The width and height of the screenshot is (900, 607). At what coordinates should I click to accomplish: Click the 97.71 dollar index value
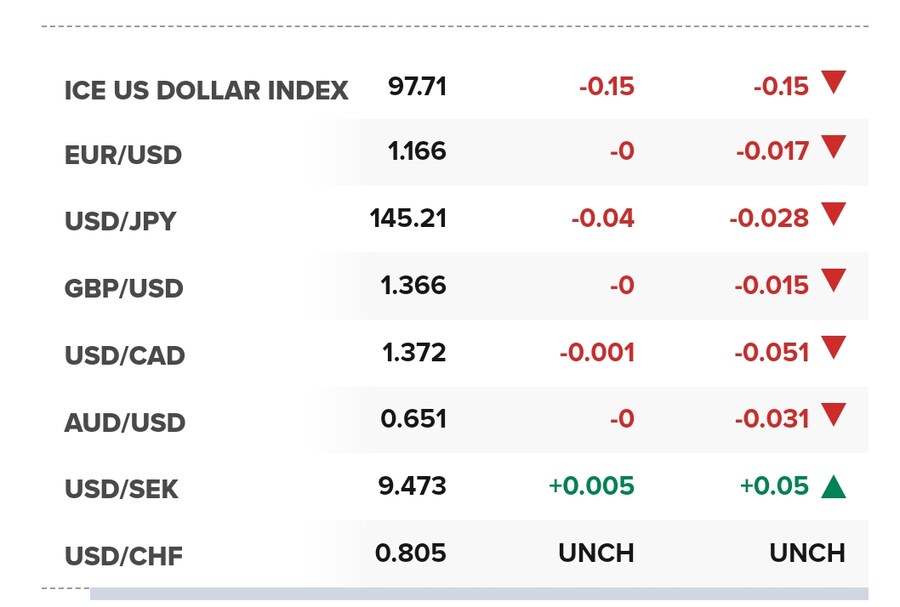pyautogui.click(x=417, y=87)
